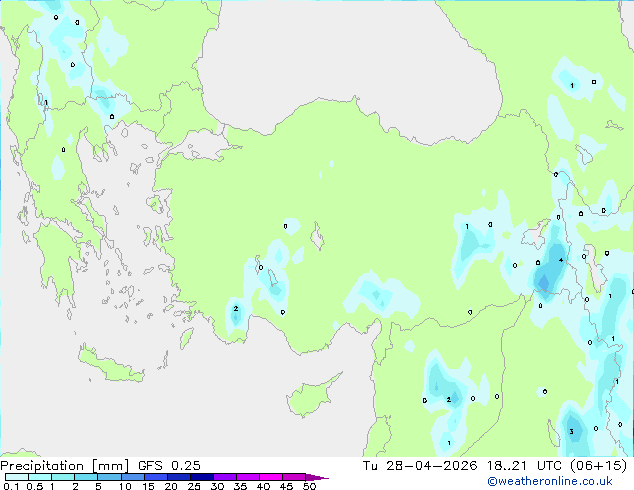
Task: Open the weatheronline.co.uk copyright link
Action: point(550,481)
